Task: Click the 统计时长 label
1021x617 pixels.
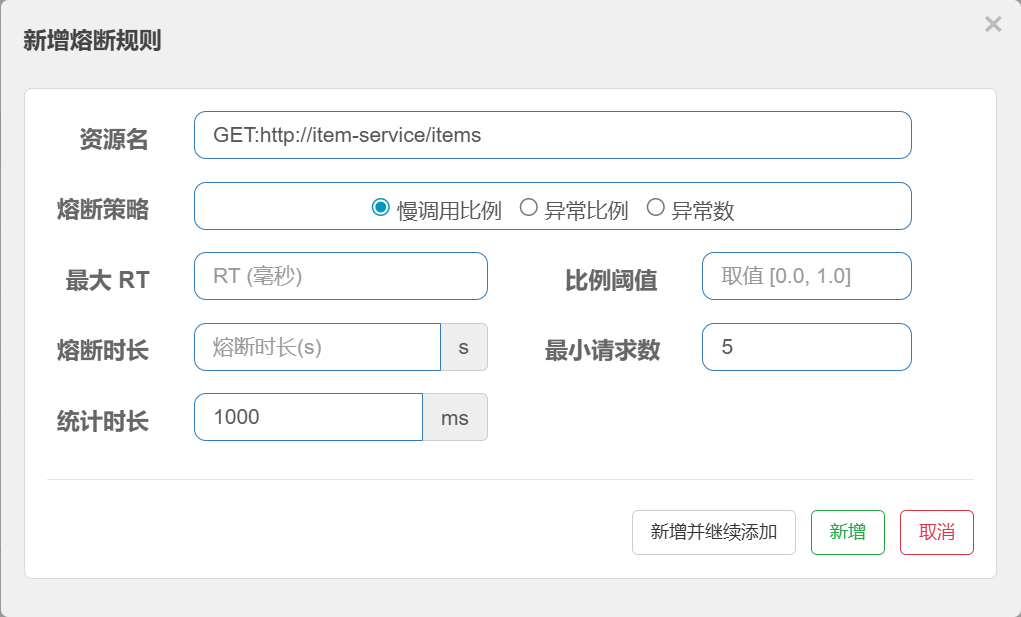Action: tap(103, 421)
